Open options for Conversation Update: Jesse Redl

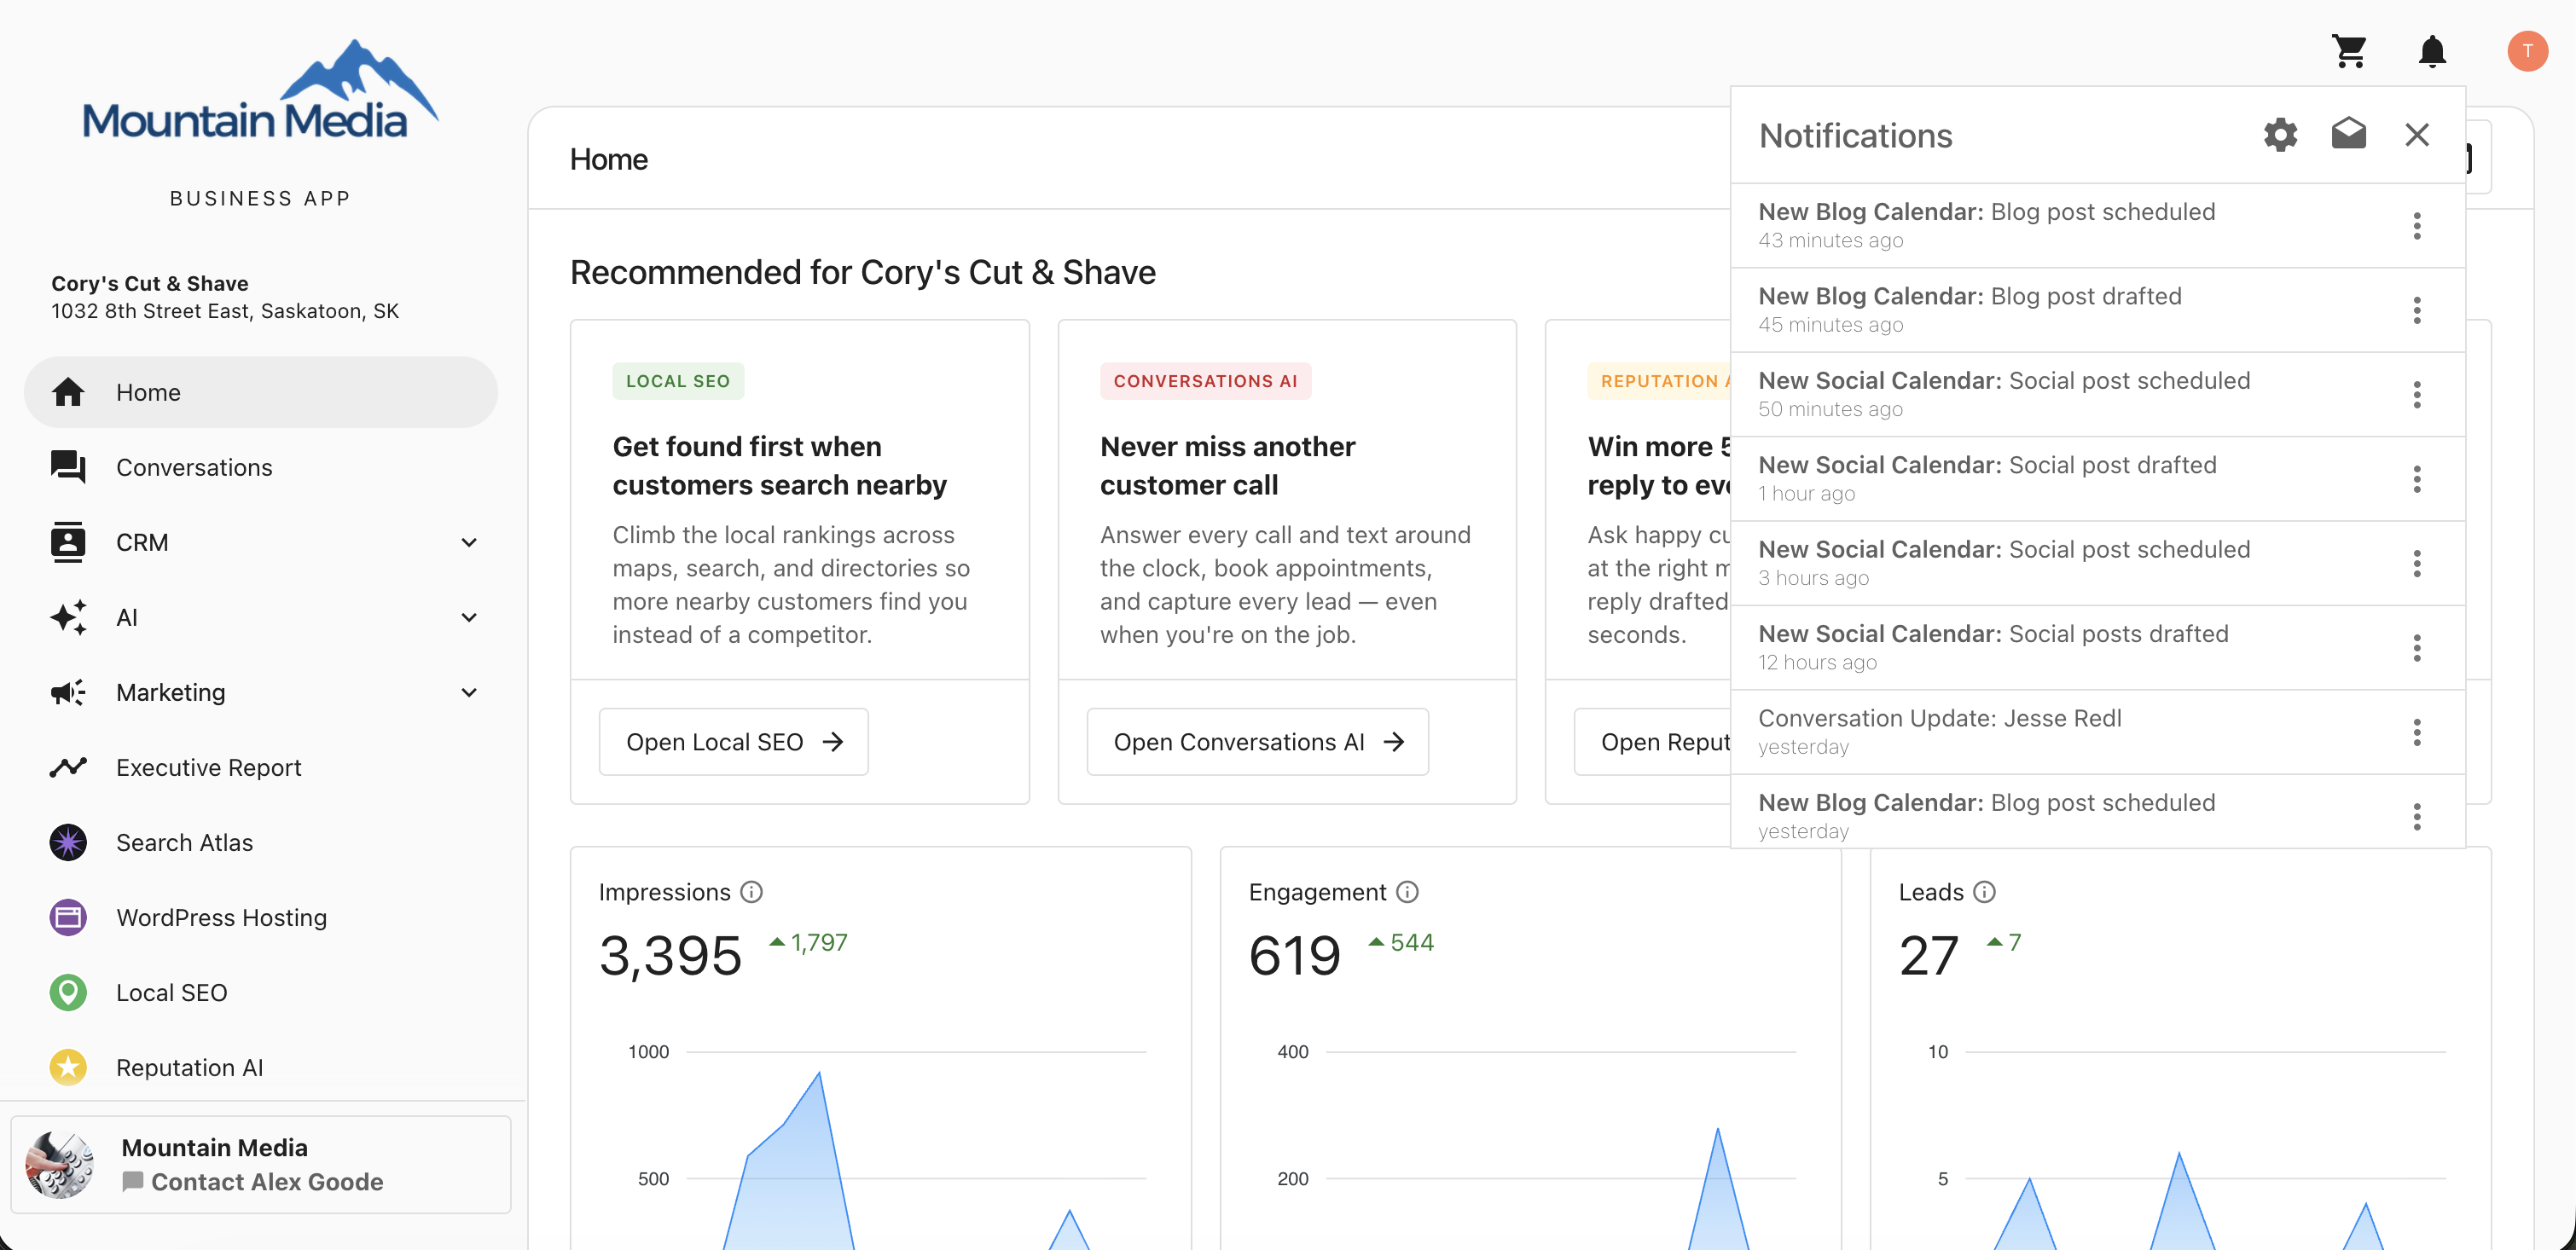click(2416, 732)
